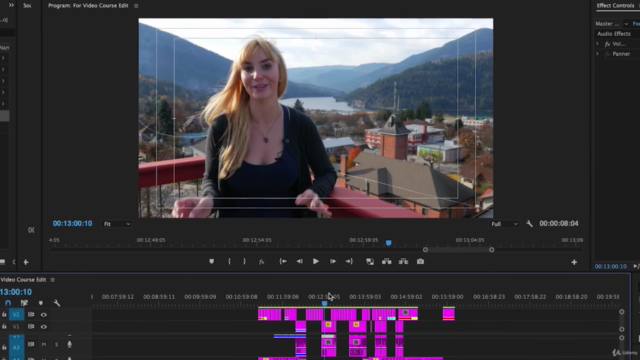Toggle global FX mute in the Program monitor
Screen dimensions: 640x360
(262, 262)
